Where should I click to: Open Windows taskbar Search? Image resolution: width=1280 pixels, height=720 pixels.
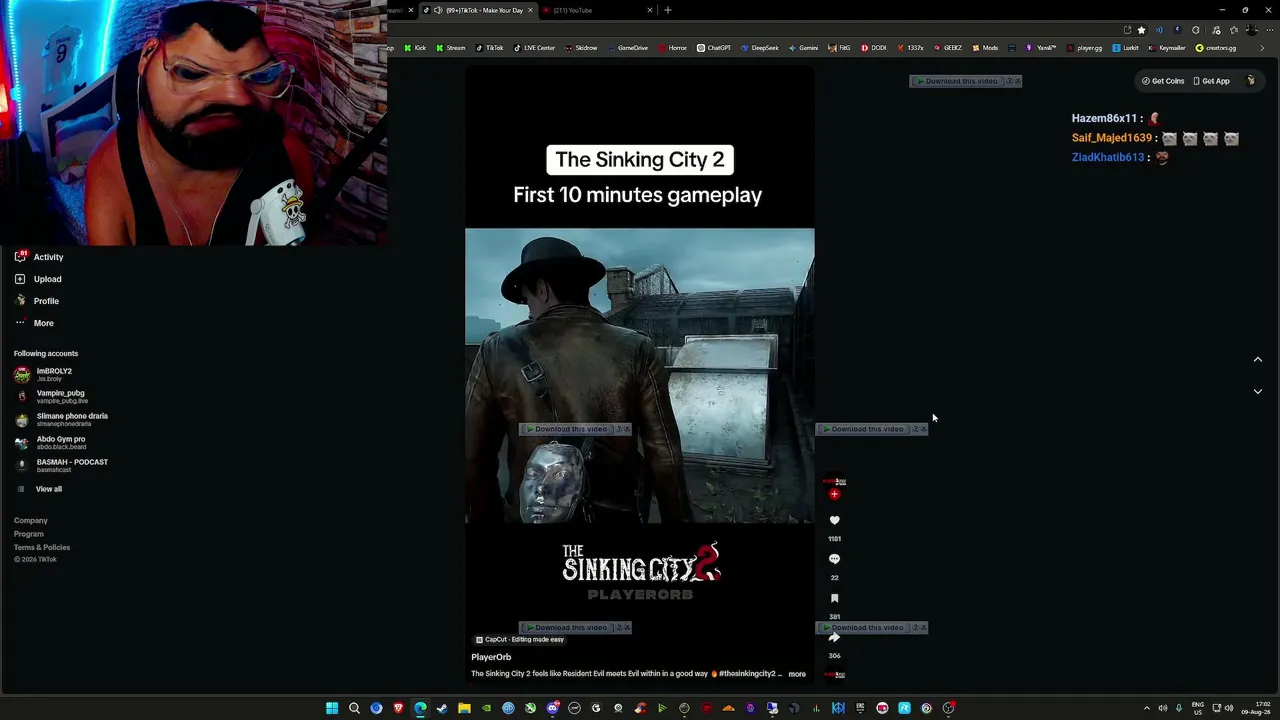click(x=354, y=708)
